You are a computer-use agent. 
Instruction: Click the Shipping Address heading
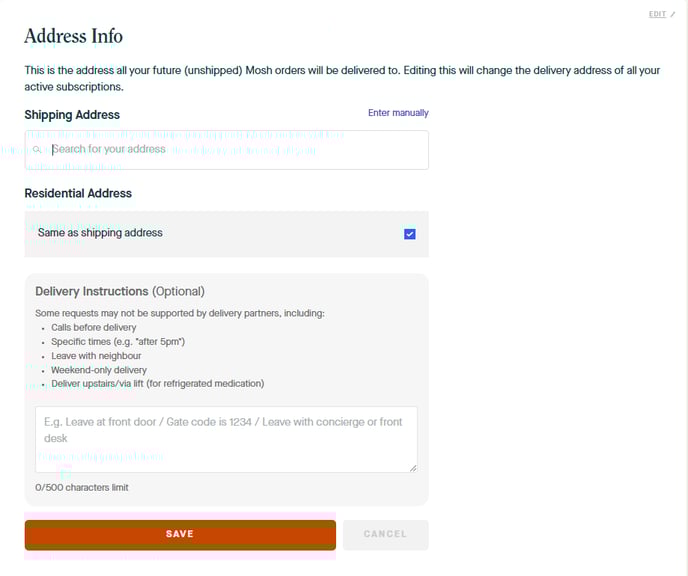72,115
